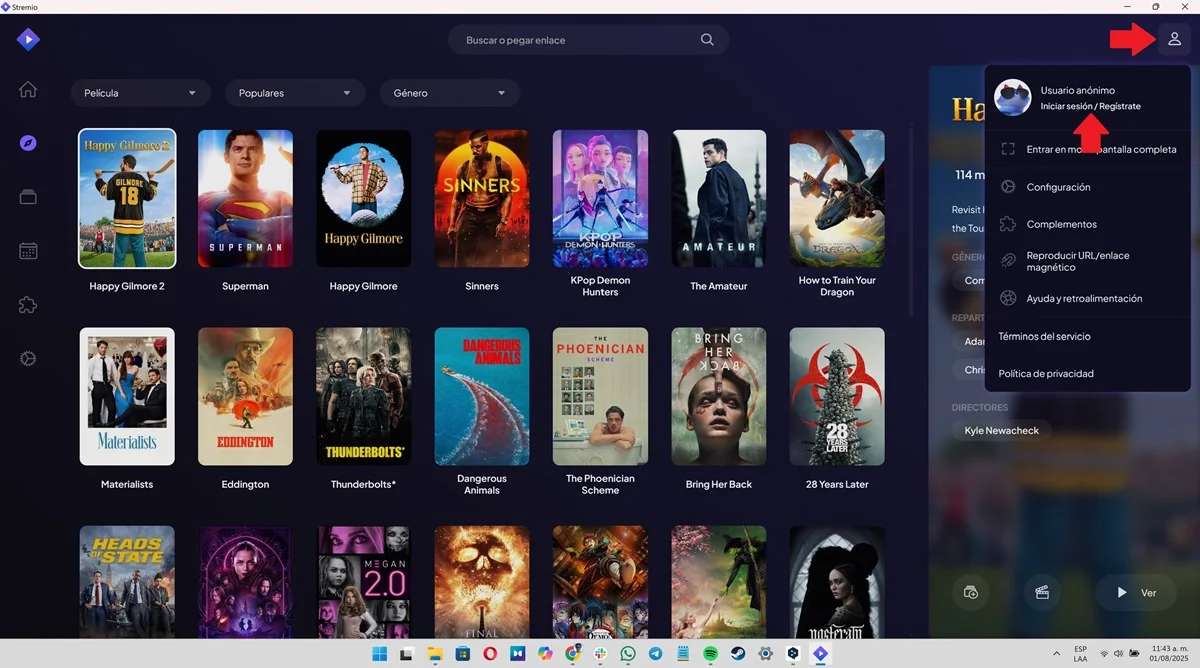Select Complementos from the user menu
Screen dimensions: 1200x668
pos(1061,224)
